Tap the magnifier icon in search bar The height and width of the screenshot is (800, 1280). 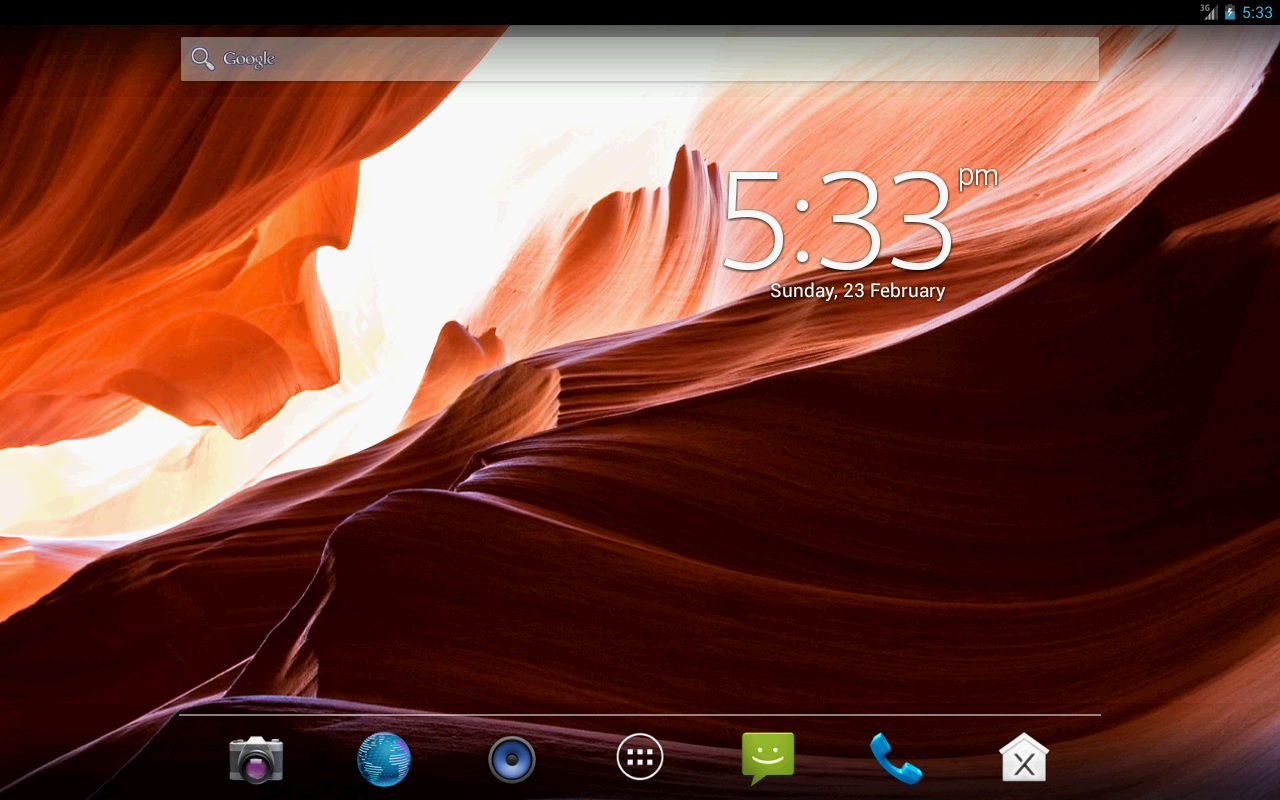click(203, 59)
